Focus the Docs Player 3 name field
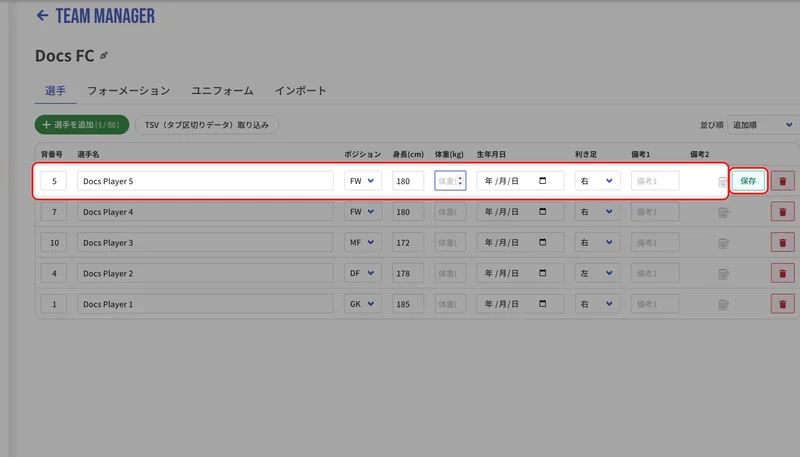Screen dimensions: 800x457 [x=205, y=243]
